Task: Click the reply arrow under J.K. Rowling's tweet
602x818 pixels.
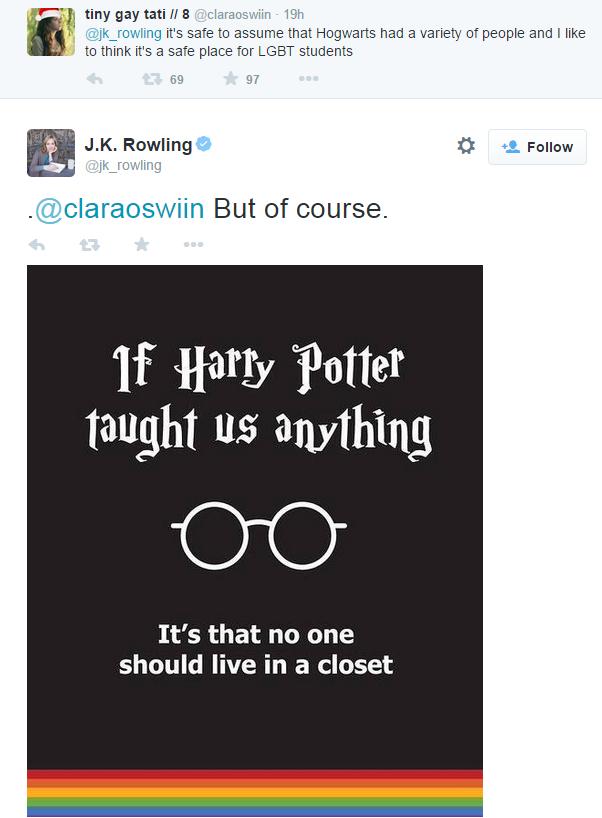Action: point(37,244)
